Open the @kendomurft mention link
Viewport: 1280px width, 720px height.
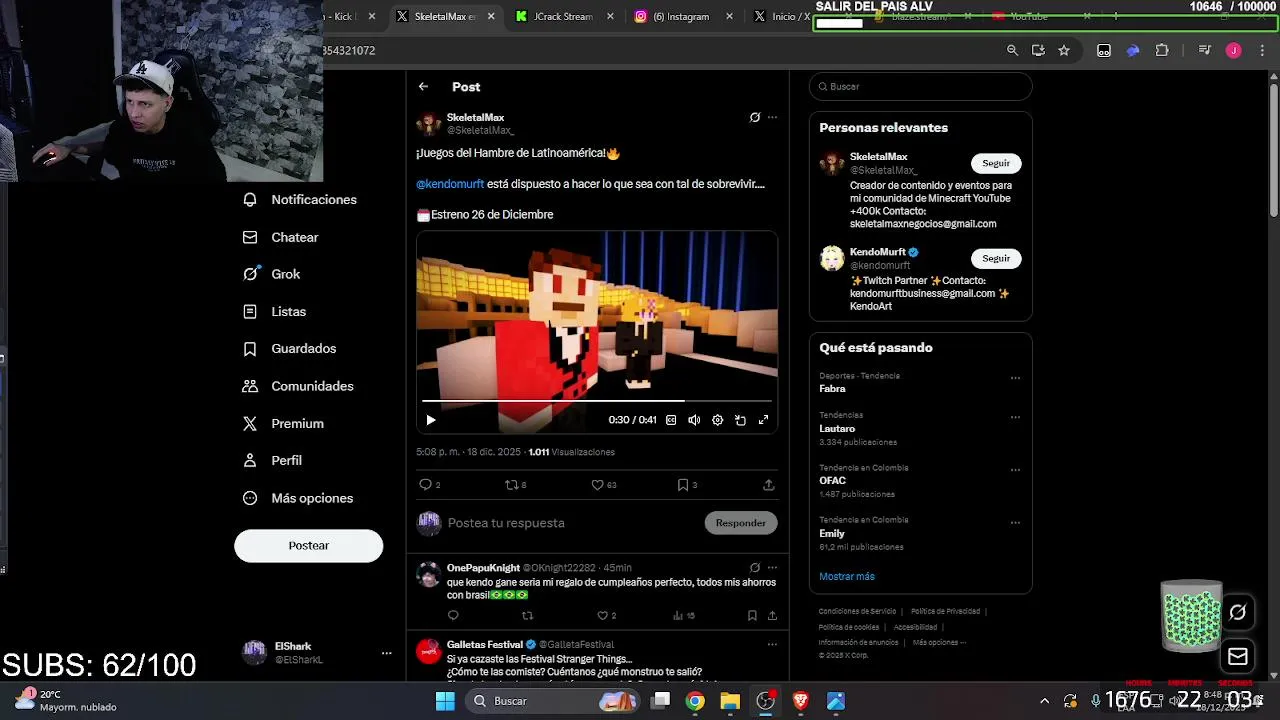450,184
